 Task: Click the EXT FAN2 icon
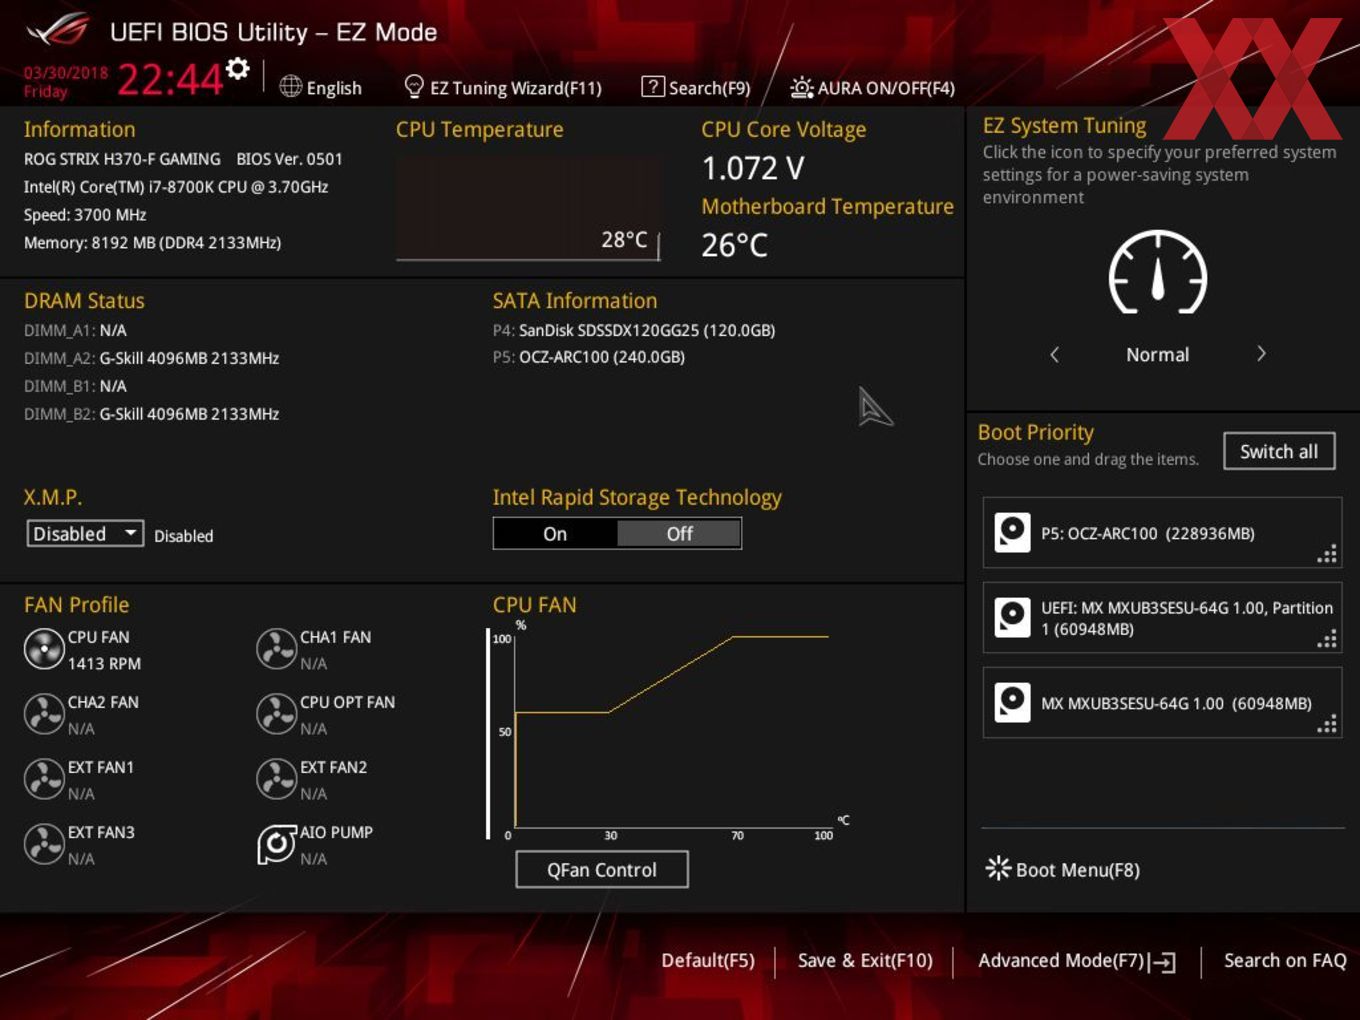[276, 780]
